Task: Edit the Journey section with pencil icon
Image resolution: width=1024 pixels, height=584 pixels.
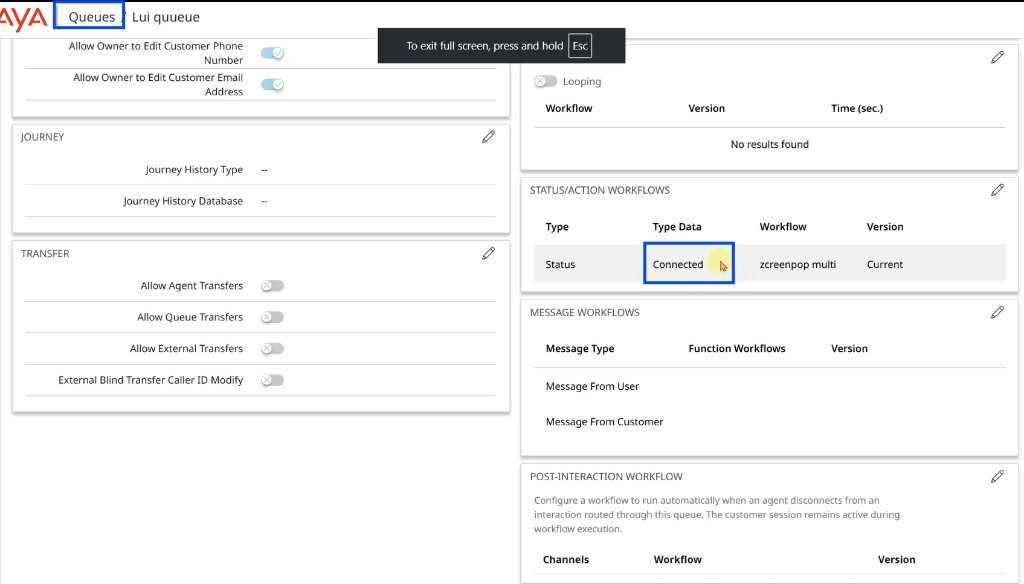Action: pos(488,137)
